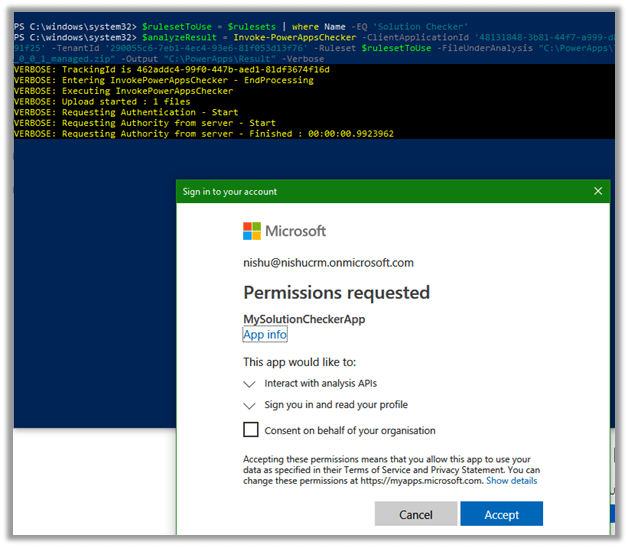Image resolution: width=628 pixels, height=547 pixels.
Task: Click the Microsoft four-square logo
Action: click(252, 231)
